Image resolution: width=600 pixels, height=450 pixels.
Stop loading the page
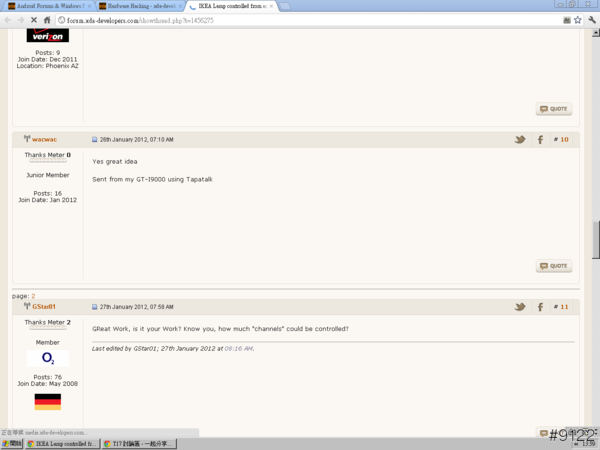click(x=34, y=20)
